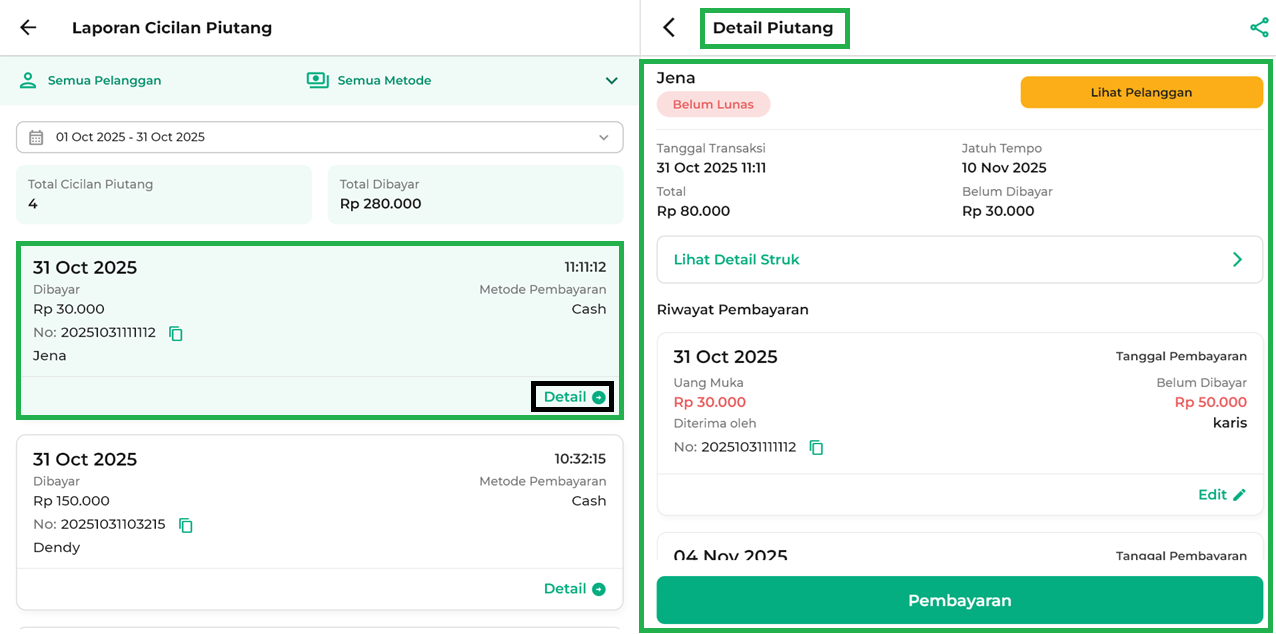Screen dimensions: 1276x634
Task: Select Dendy's Rp 150.000 installment card
Action: (x=320, y=501)
